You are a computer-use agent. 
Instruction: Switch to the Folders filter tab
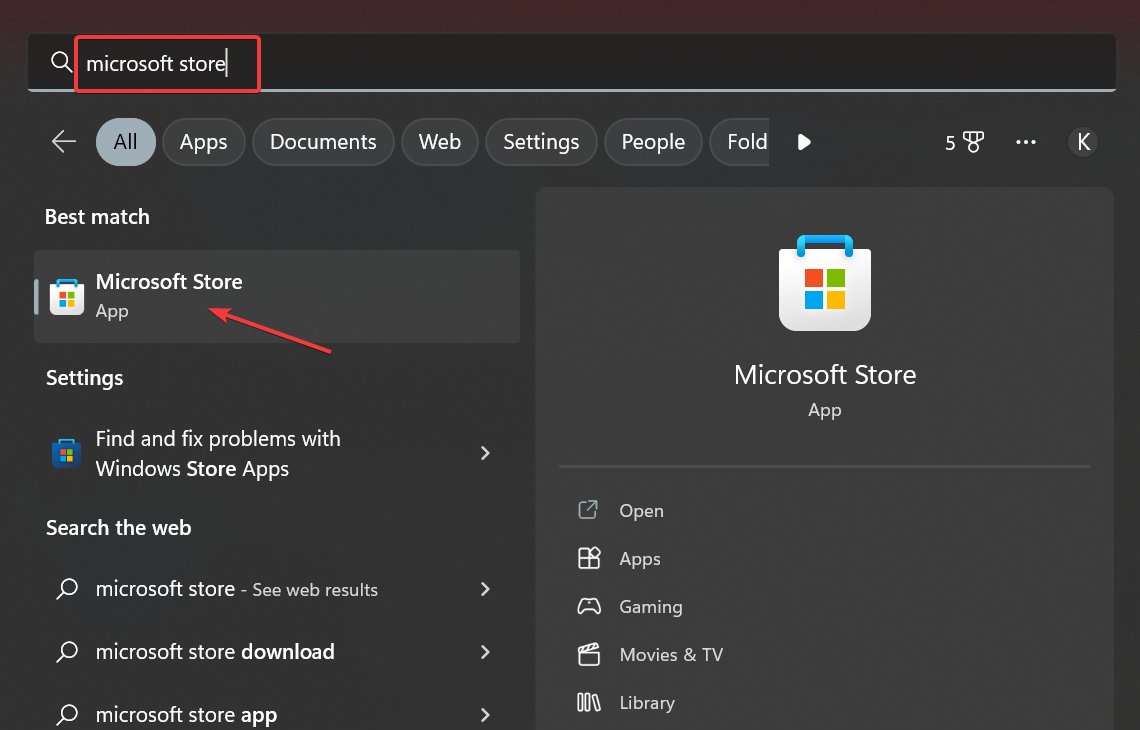pos(739,142)
